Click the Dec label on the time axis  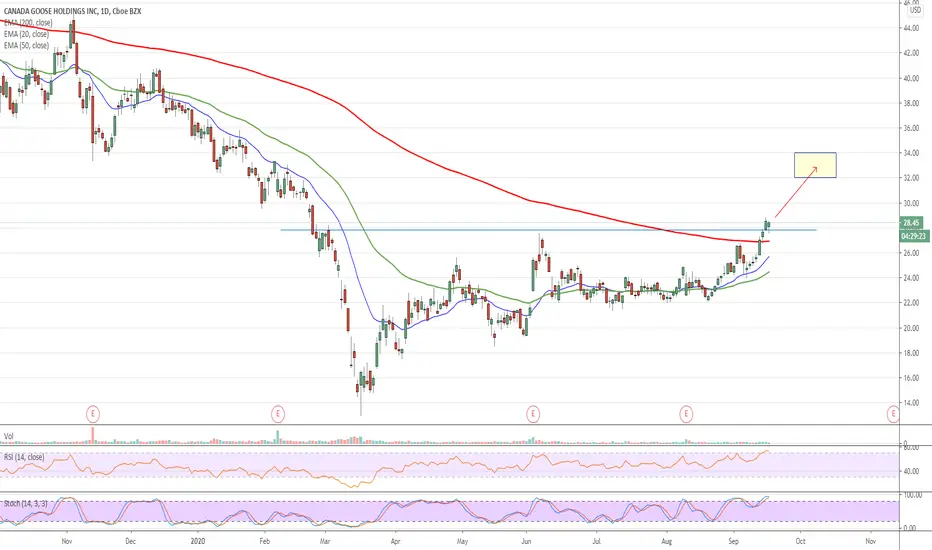click(131, 541)
